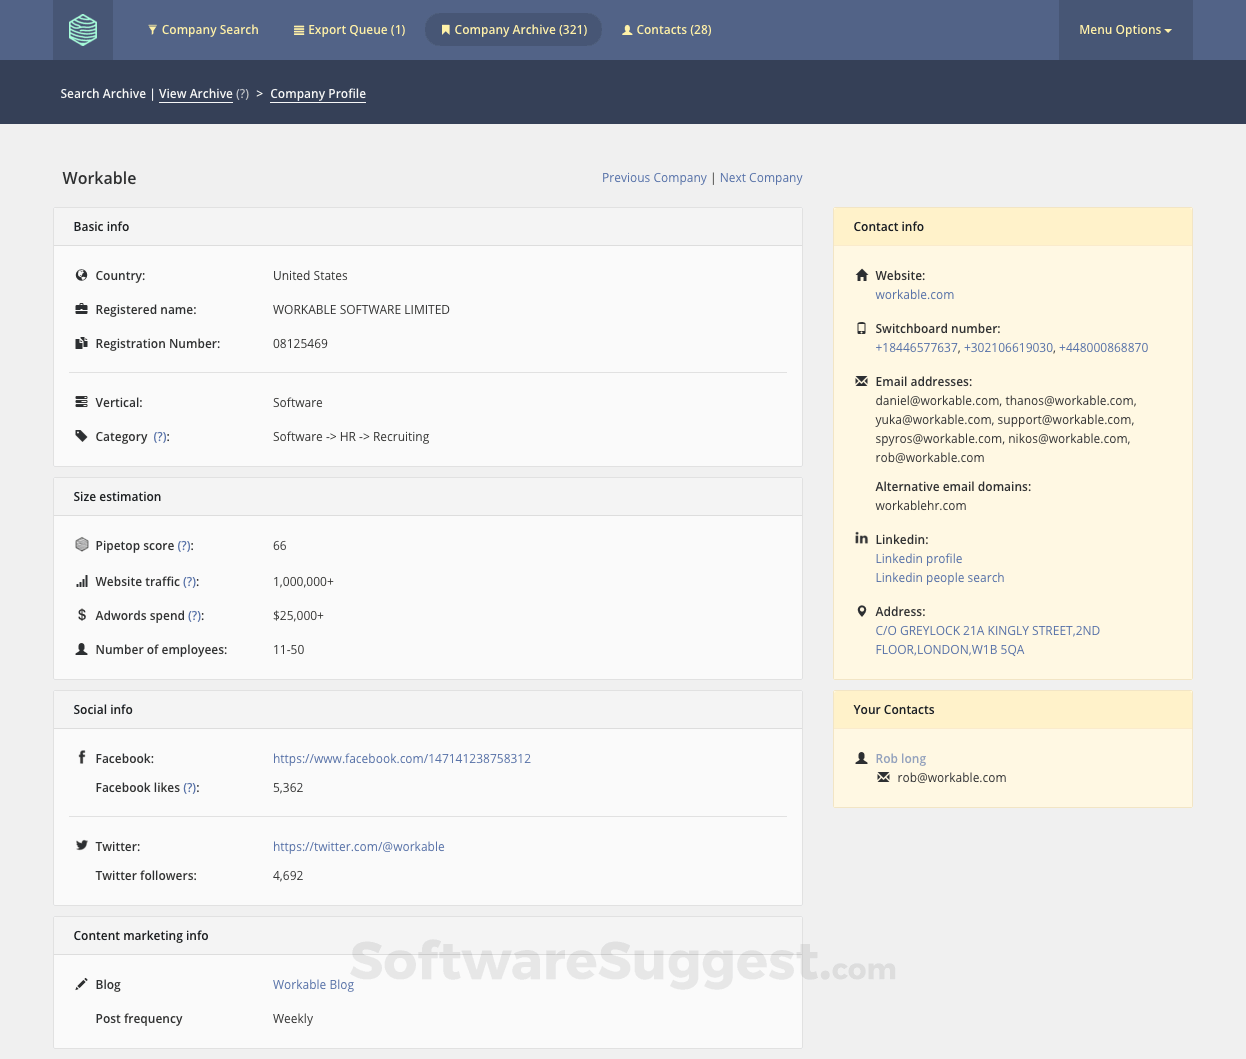1246x1059 pixels.
Task: Open the Contacts (28) tab
Action: pyautogui.click(x=667, y=30)
